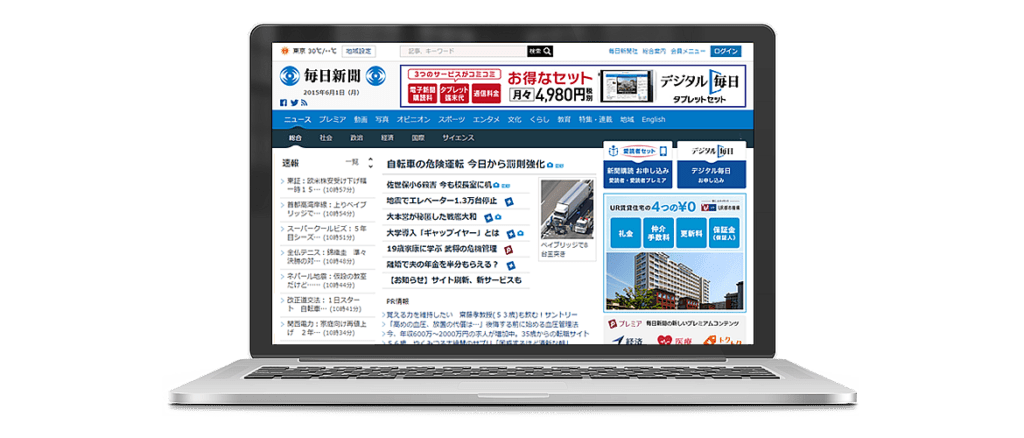
Task: Select the 総合 sub-navigation tab
Action: pyautogui.click(x=295, y=138)
